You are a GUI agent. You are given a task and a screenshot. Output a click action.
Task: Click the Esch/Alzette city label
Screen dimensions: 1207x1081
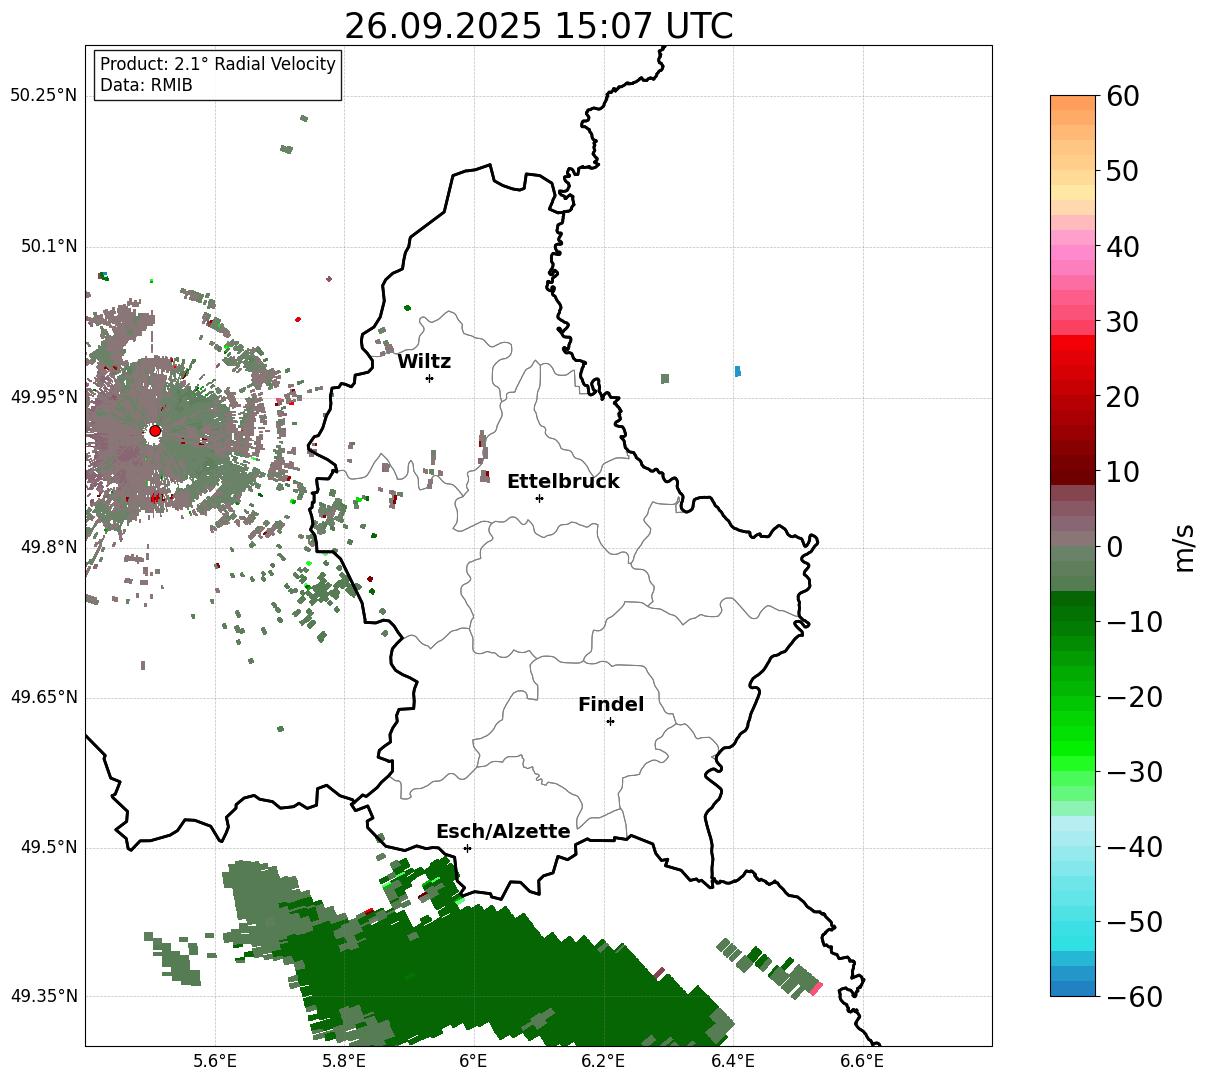click(503, 832)
